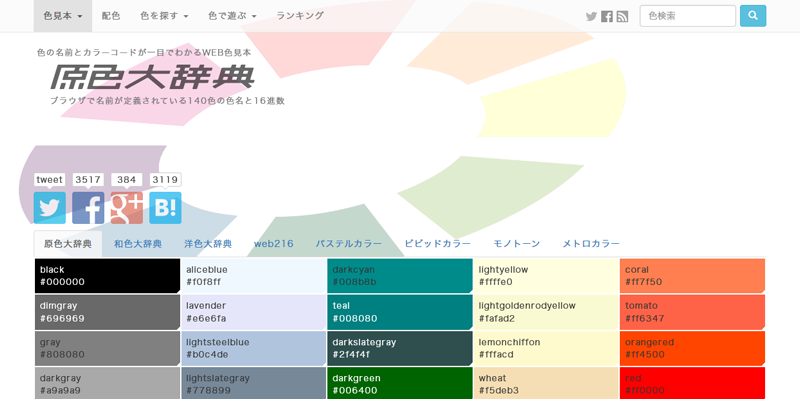Share via the large Facebook button
Screen dimensions: 800x400
[x=88, y=208]
